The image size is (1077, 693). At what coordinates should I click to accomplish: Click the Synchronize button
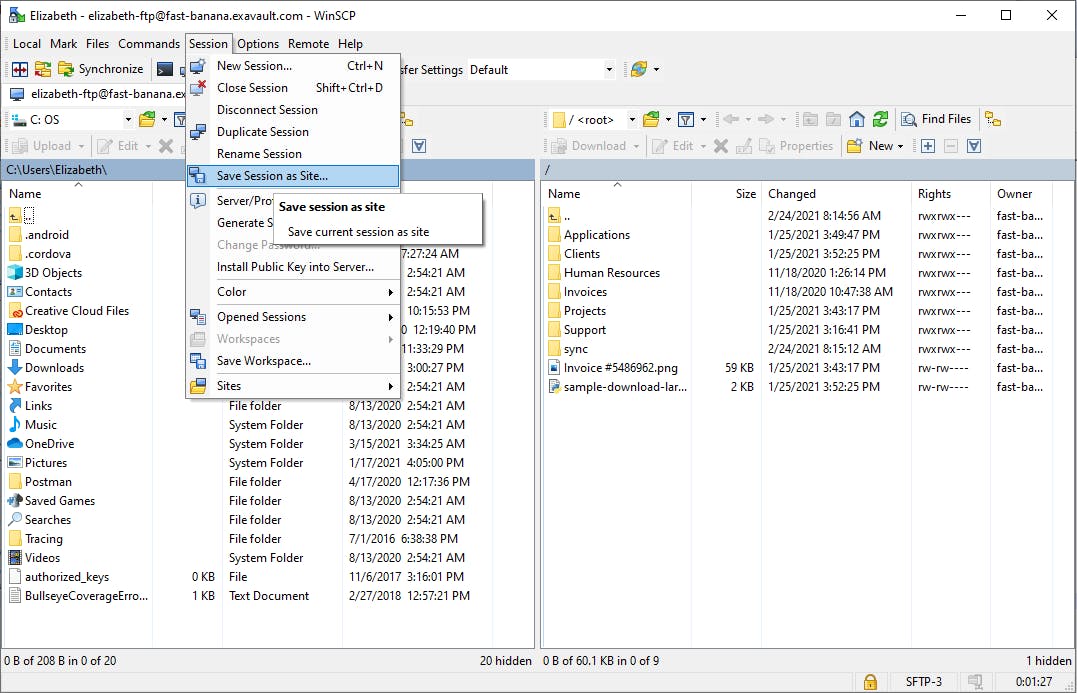tap(101, 69)
